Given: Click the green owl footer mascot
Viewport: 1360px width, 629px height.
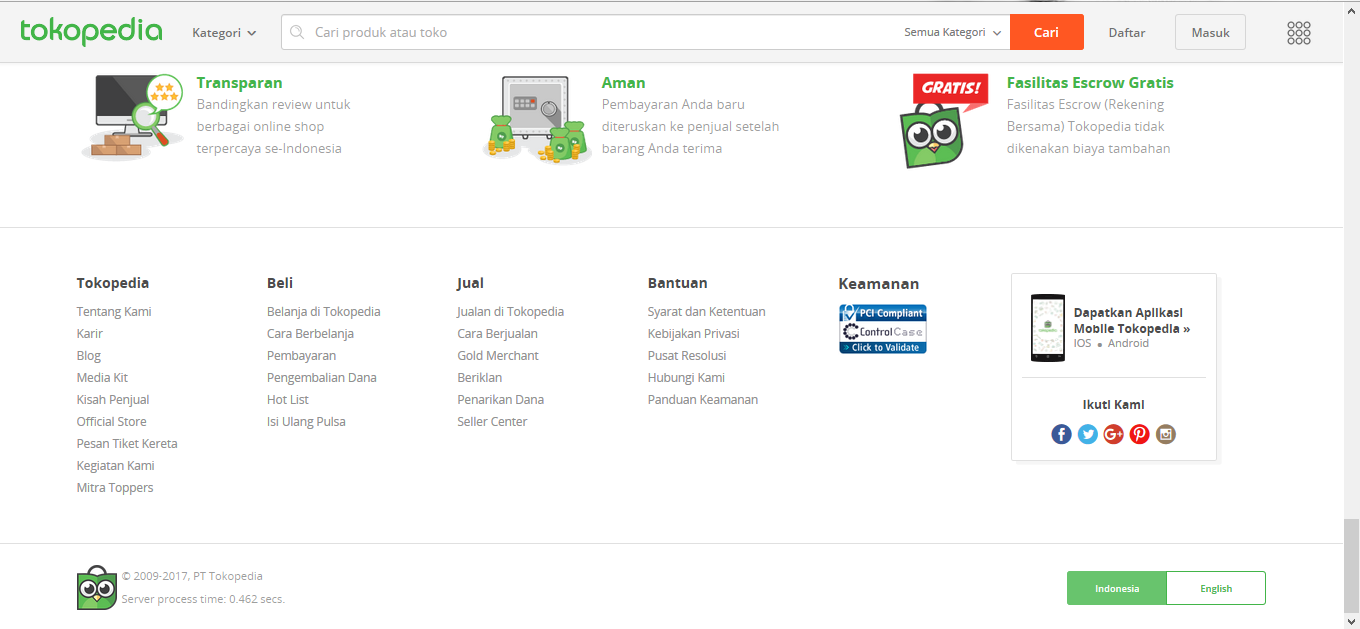Looking at the screenshot, I should point(97,588).
